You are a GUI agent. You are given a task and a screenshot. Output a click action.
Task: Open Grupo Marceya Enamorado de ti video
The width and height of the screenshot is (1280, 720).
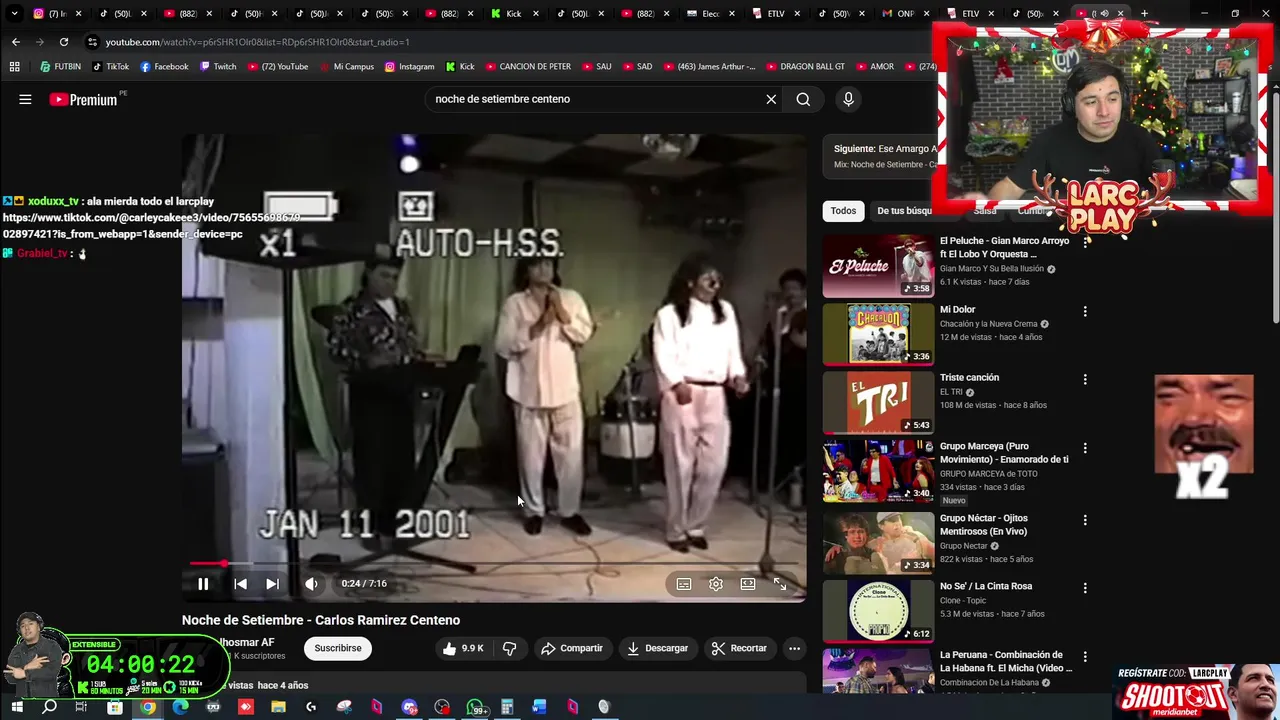click(1004, 453)
